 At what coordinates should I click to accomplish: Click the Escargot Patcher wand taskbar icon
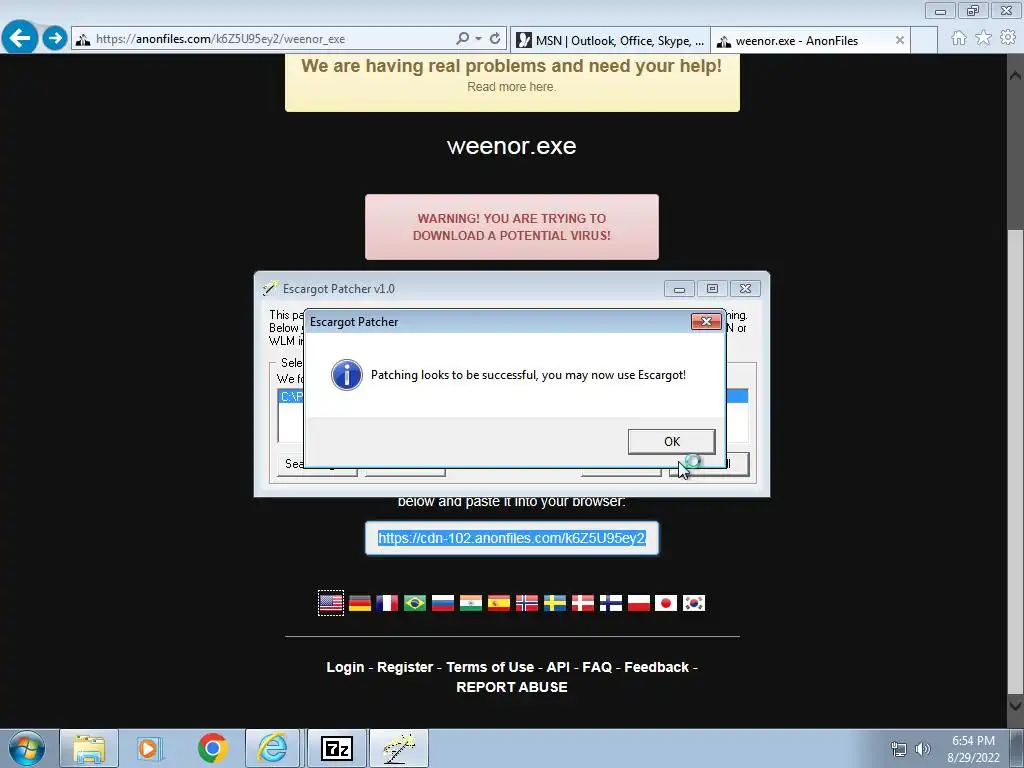pos(399,748)
